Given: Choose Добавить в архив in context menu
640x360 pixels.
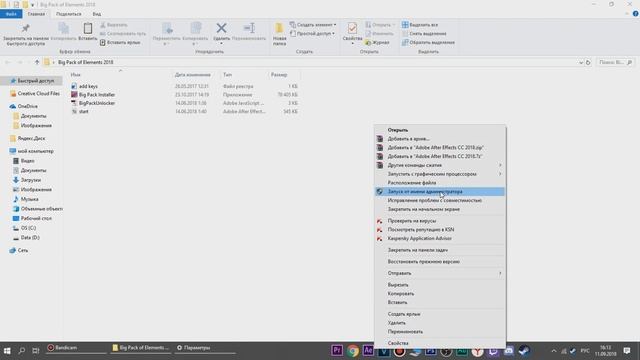Looking at the screenshot, I should pyautogui.click(x=440, y=139).
